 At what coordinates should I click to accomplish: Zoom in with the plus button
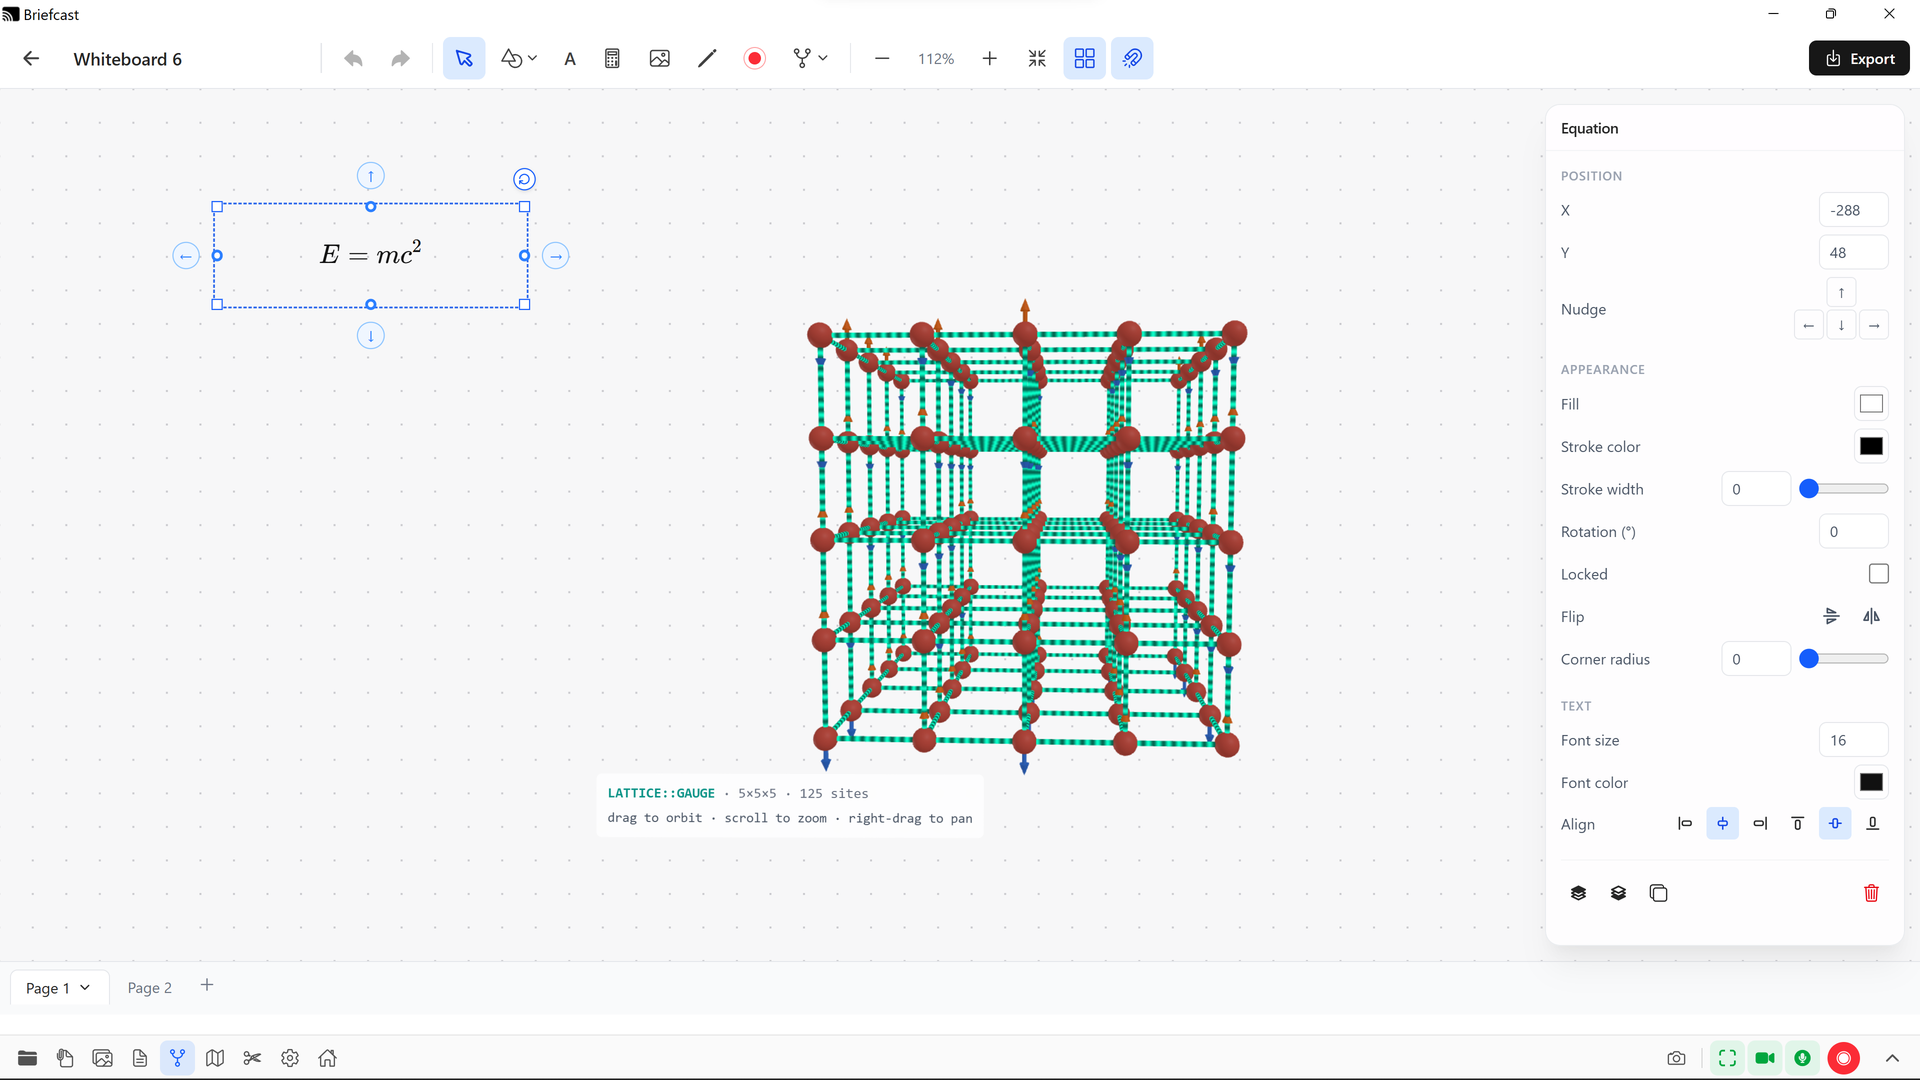989,59
